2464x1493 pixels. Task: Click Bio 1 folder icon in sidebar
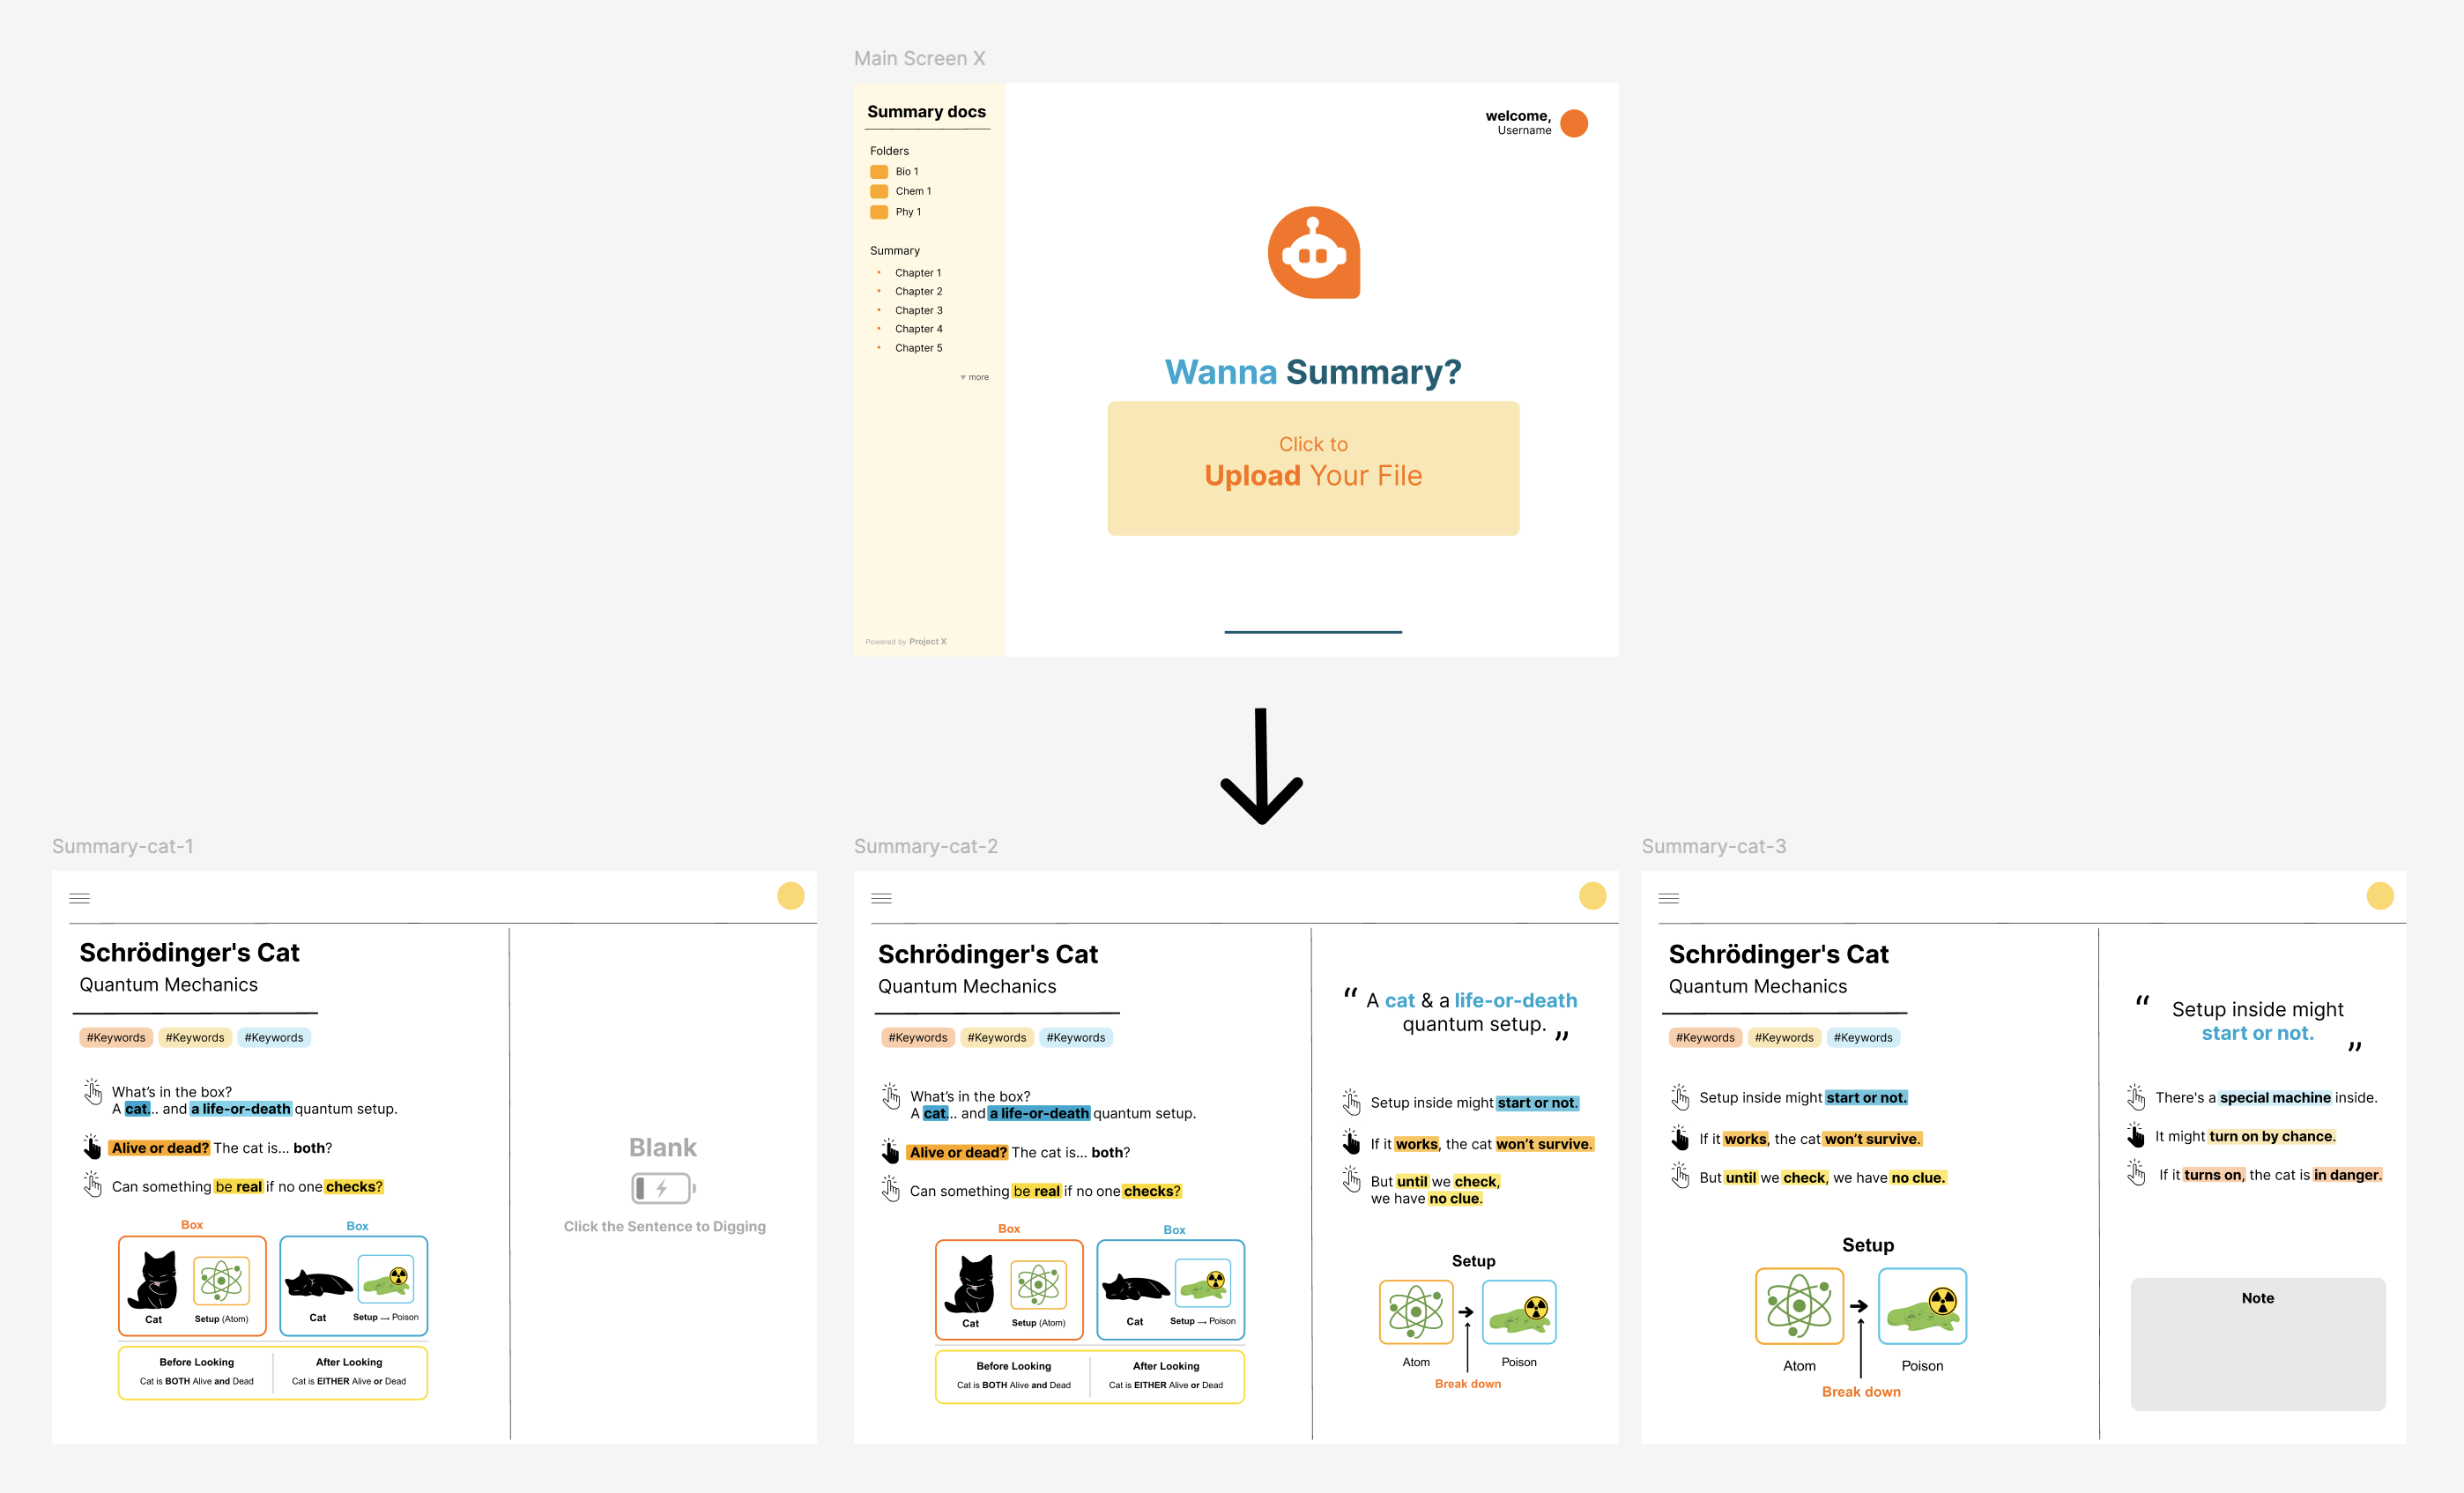(x=879, y=171)
